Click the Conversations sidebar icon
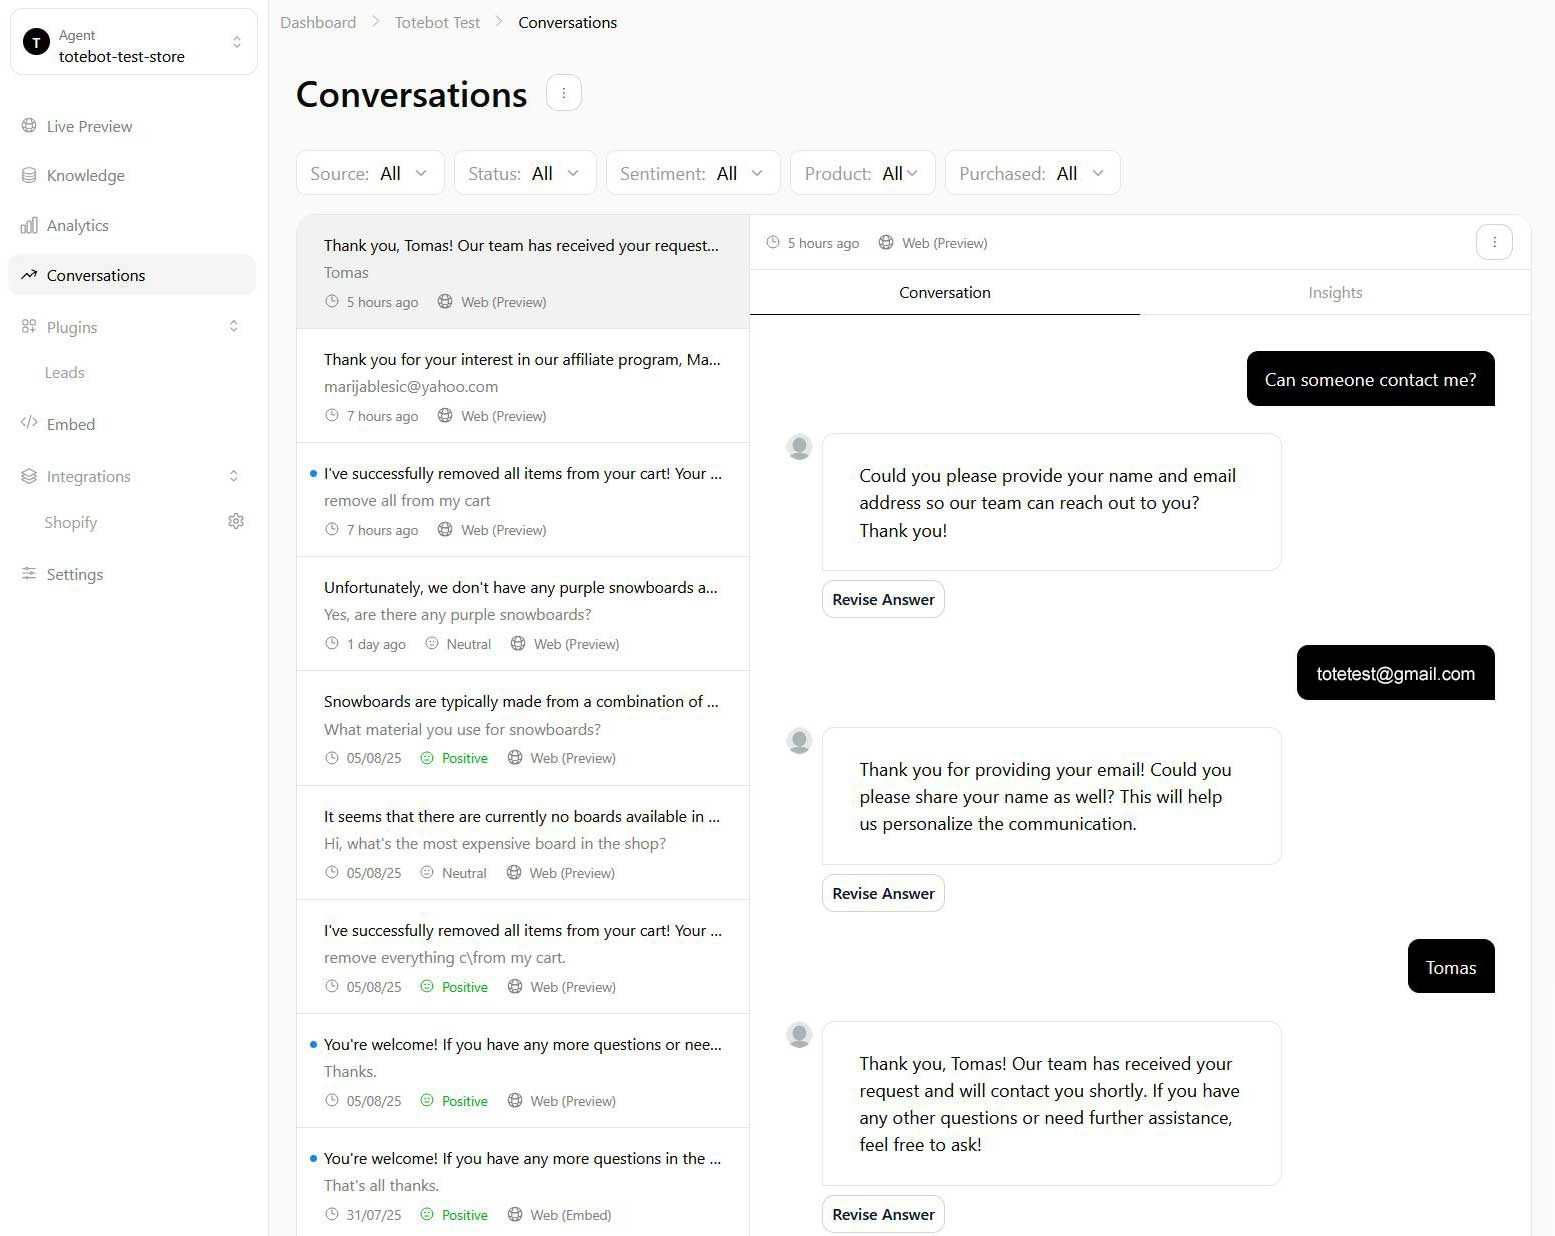Viewport: 1555px width, 1236px height. coord(29,275)
